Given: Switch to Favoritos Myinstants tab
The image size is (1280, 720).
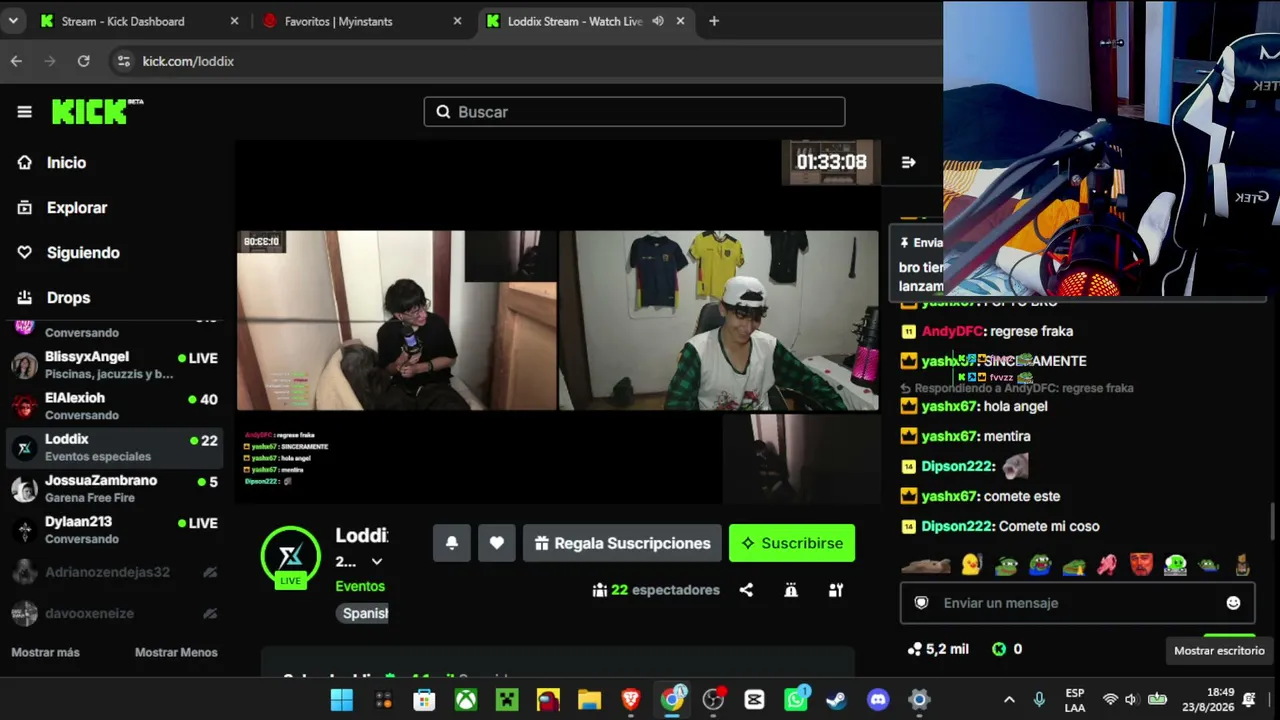Looking at the screenshot, I should (x=361, y=21).
